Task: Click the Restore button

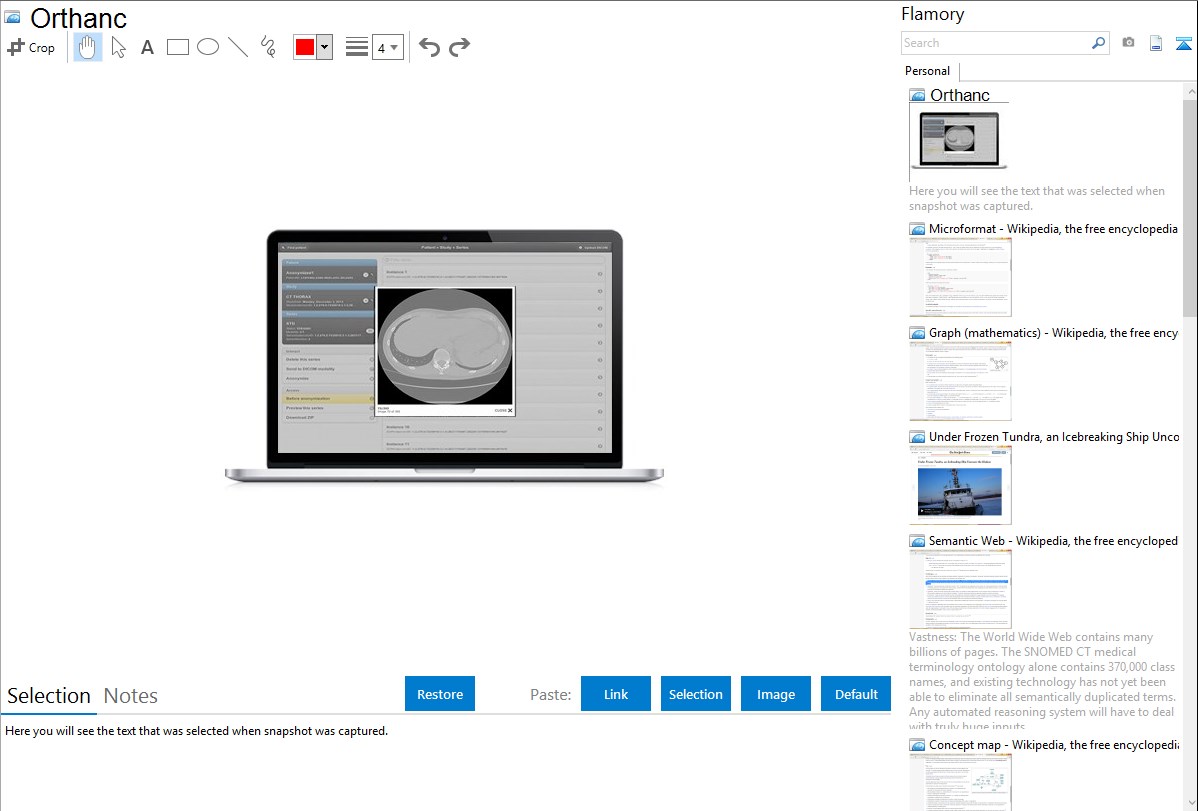Action: [440, 694]
